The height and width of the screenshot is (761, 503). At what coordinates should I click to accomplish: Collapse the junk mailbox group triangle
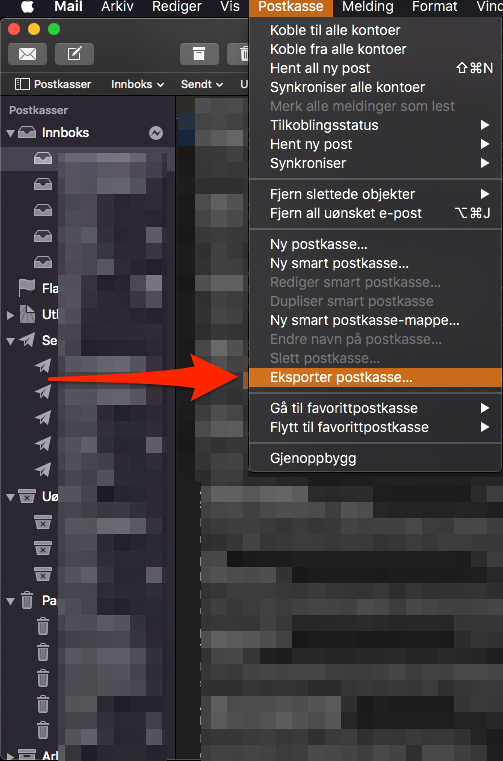[10, 496]
